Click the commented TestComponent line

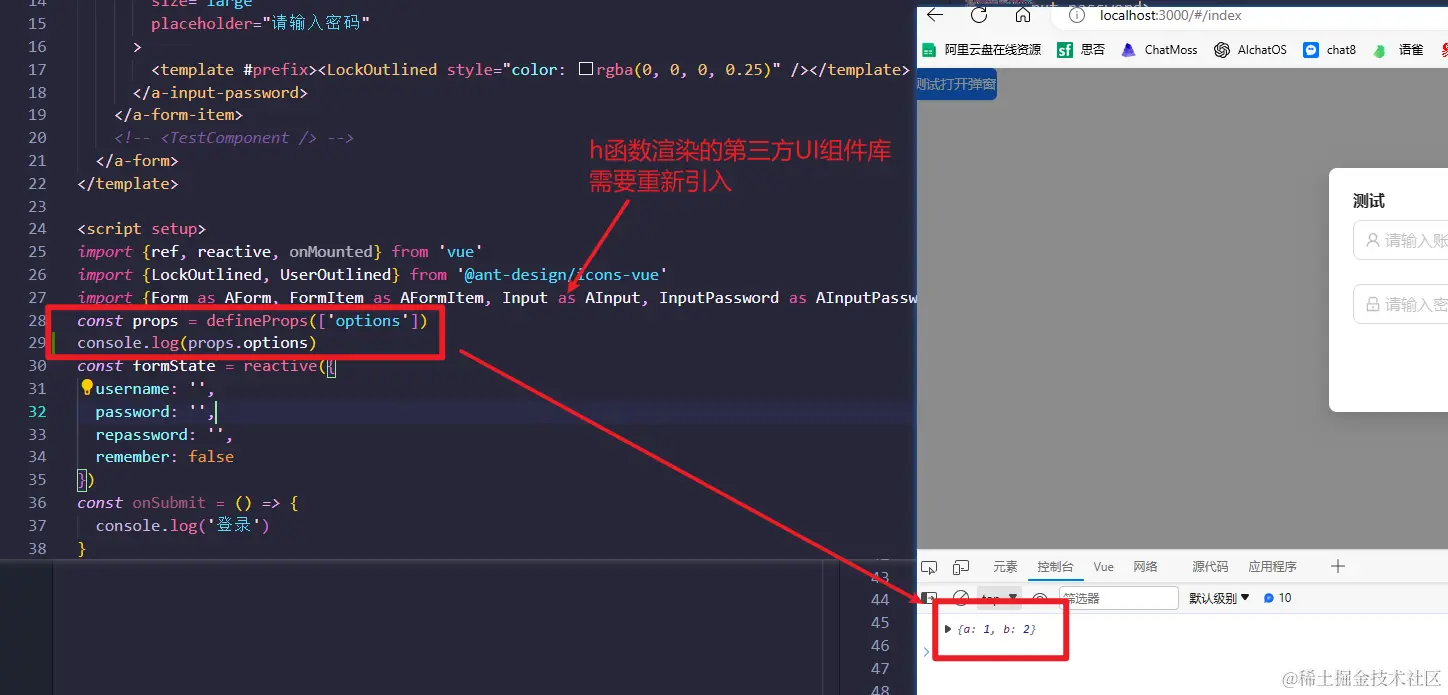click(234, 138)
